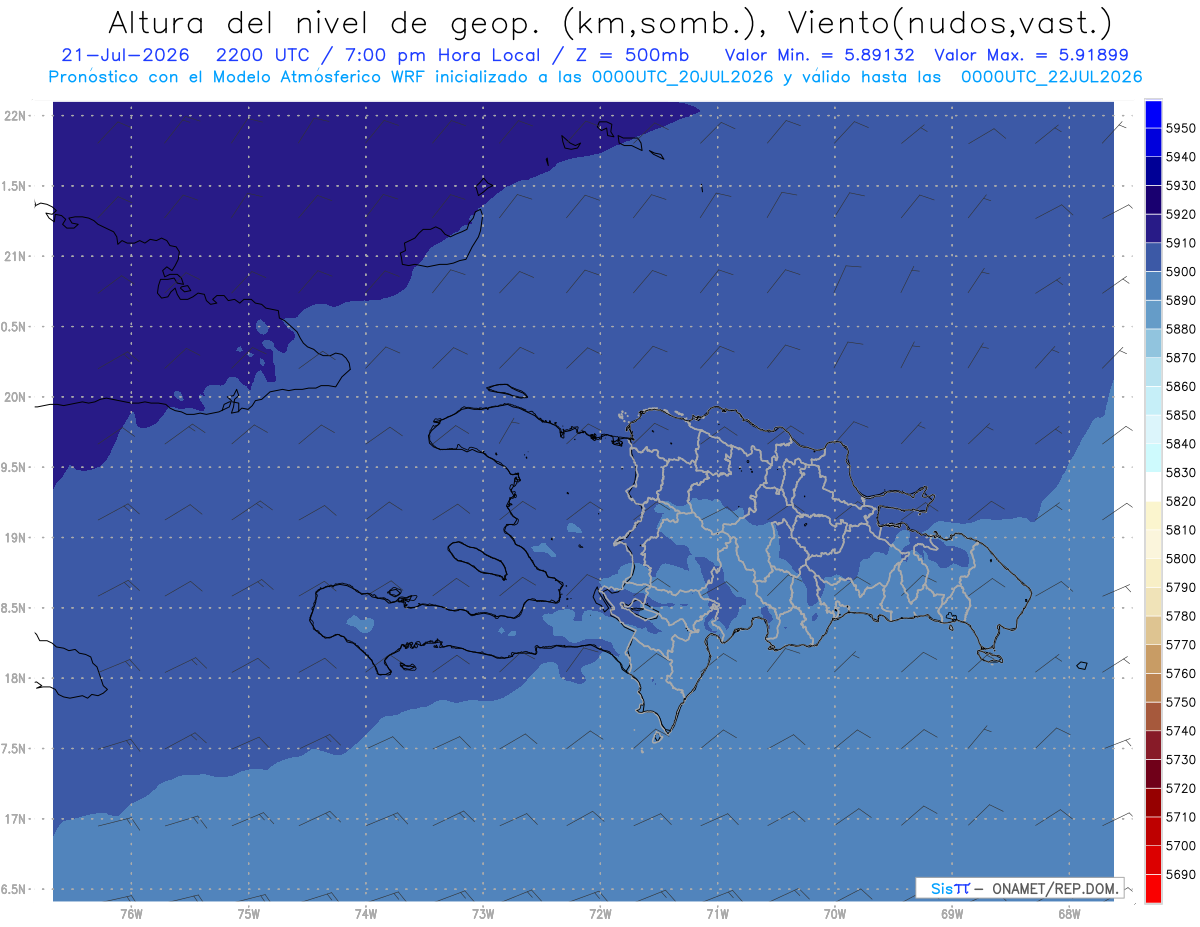The width and height of the screenshot is (1200, 927).
Task: Click the 19N latitude label
Action: pos(14,537)
